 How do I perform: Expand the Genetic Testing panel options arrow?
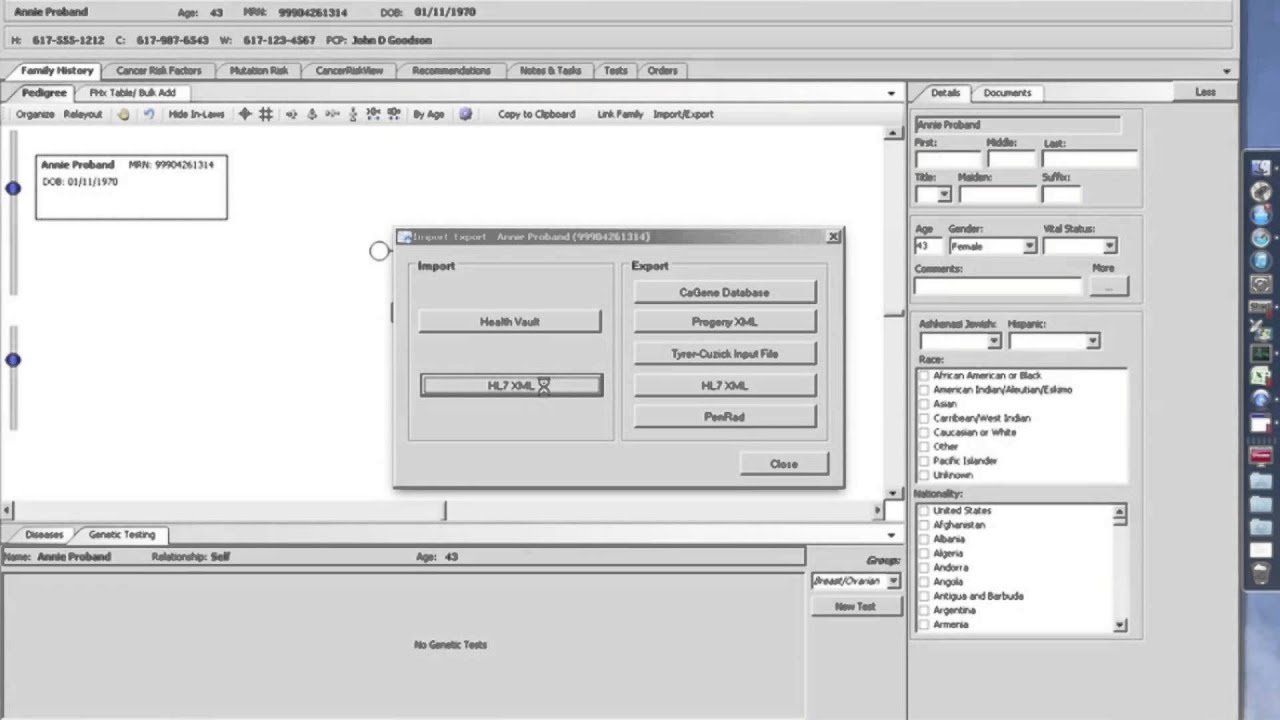(891, 535)
